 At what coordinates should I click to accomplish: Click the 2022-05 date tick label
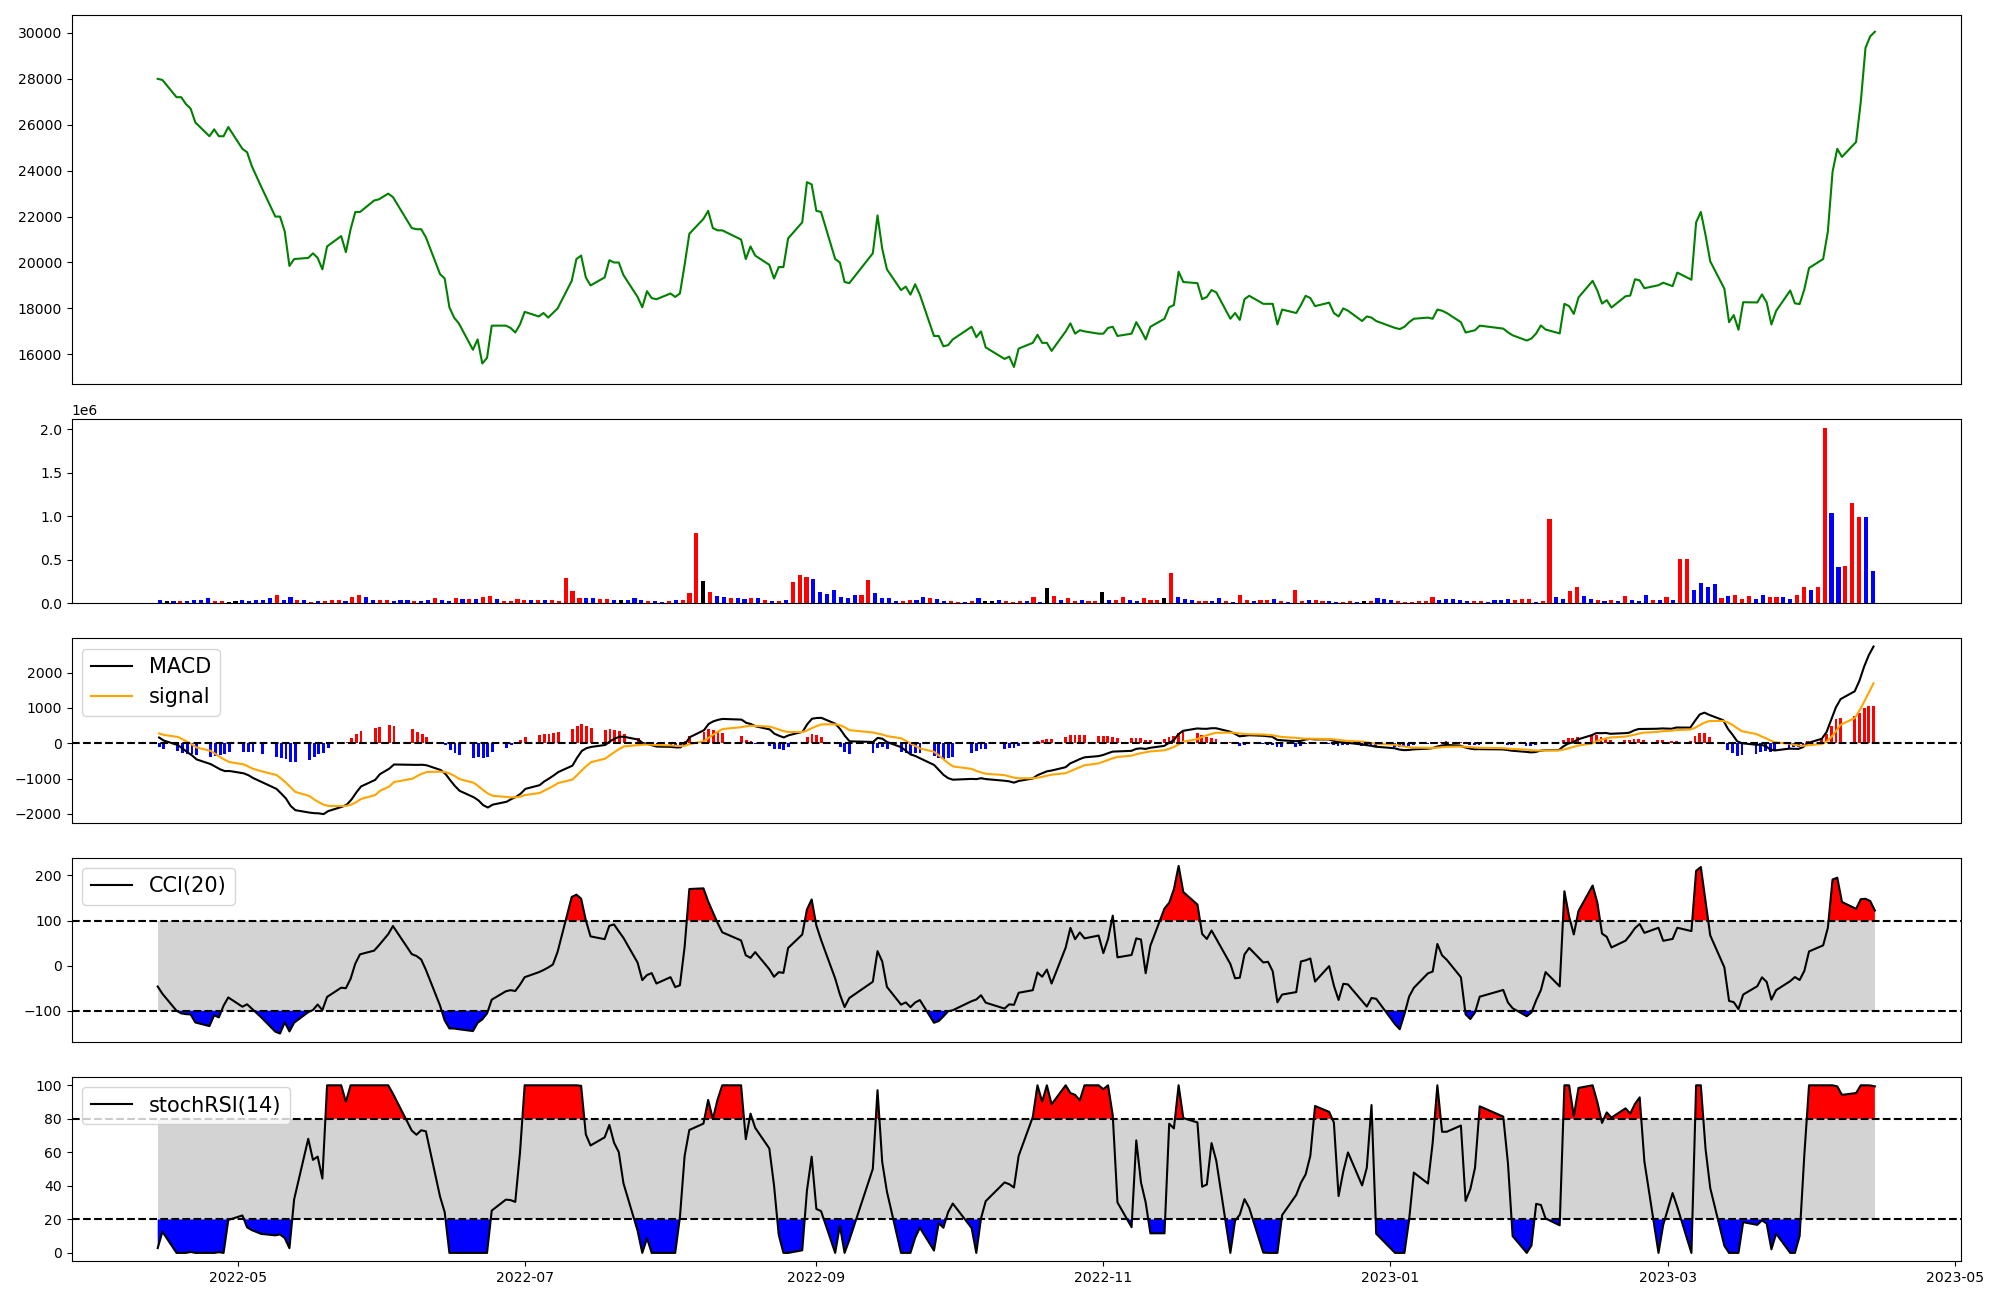click(239, 1277)
